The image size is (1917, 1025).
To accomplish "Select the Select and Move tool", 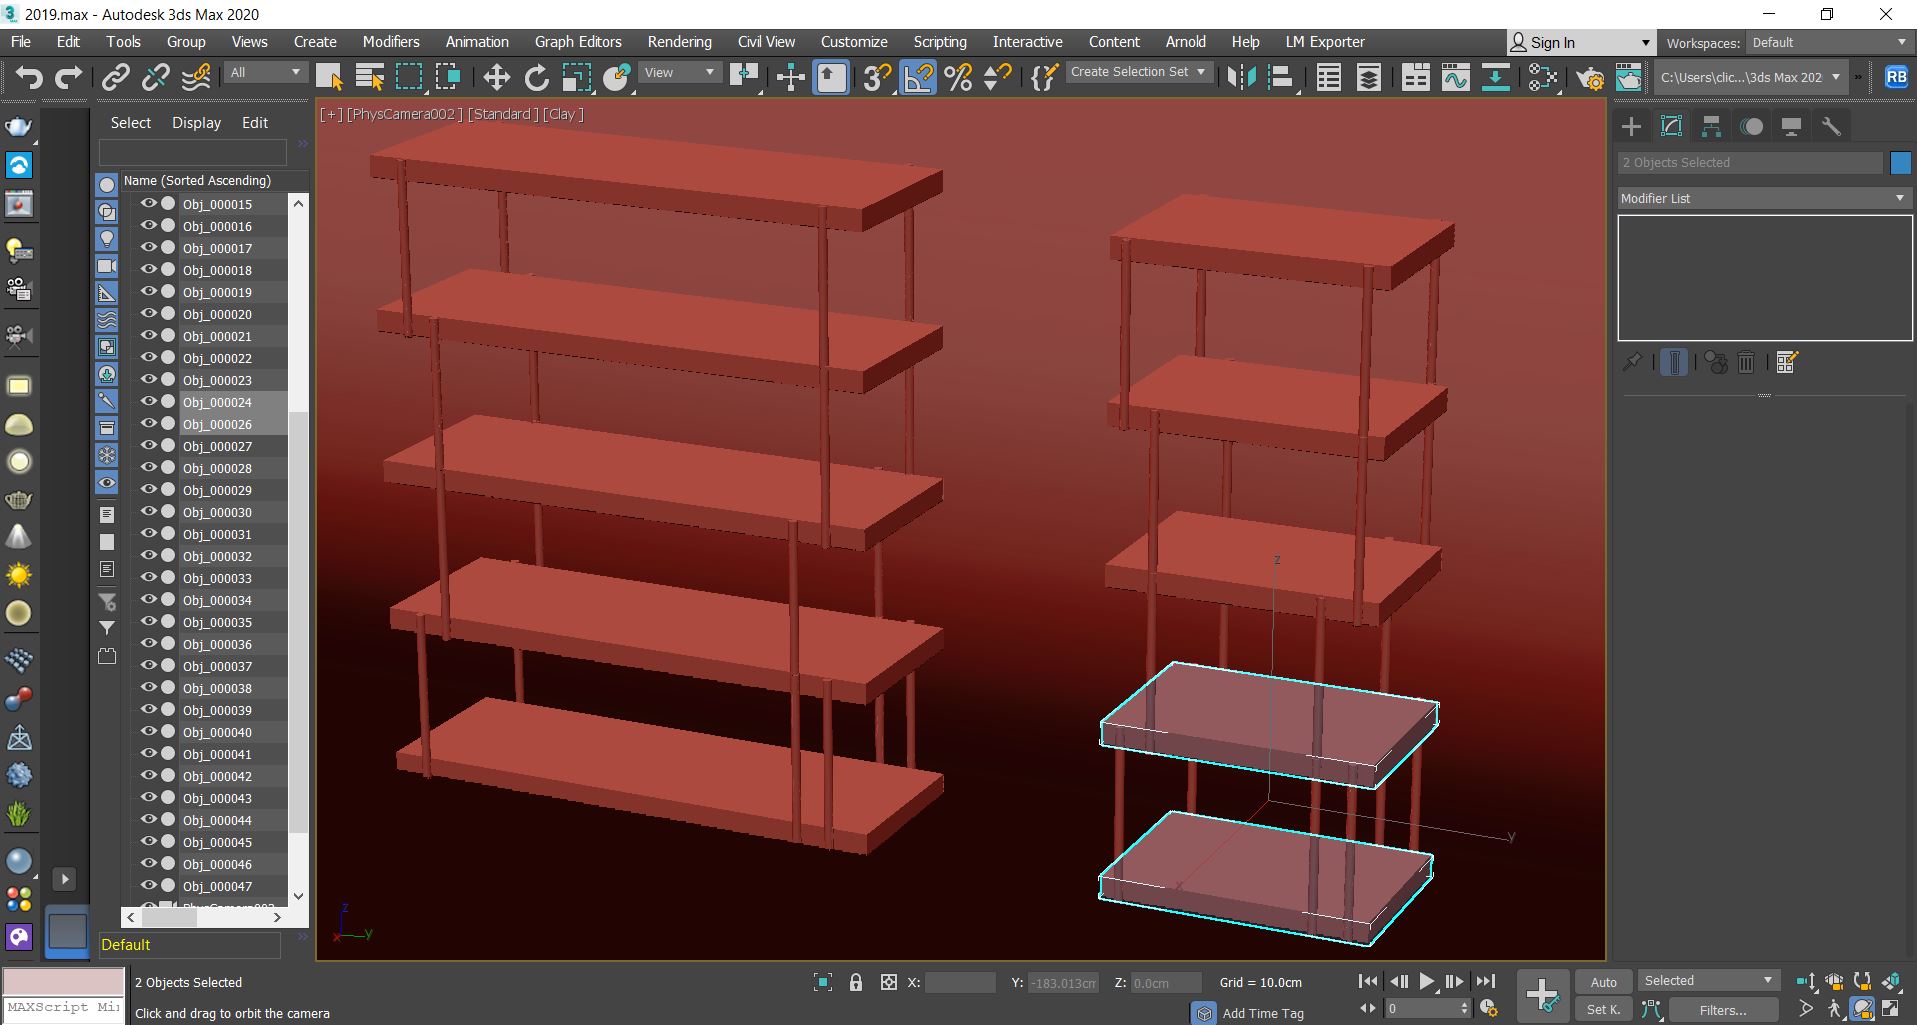I will pyautogui.click(x=496, y=77).
